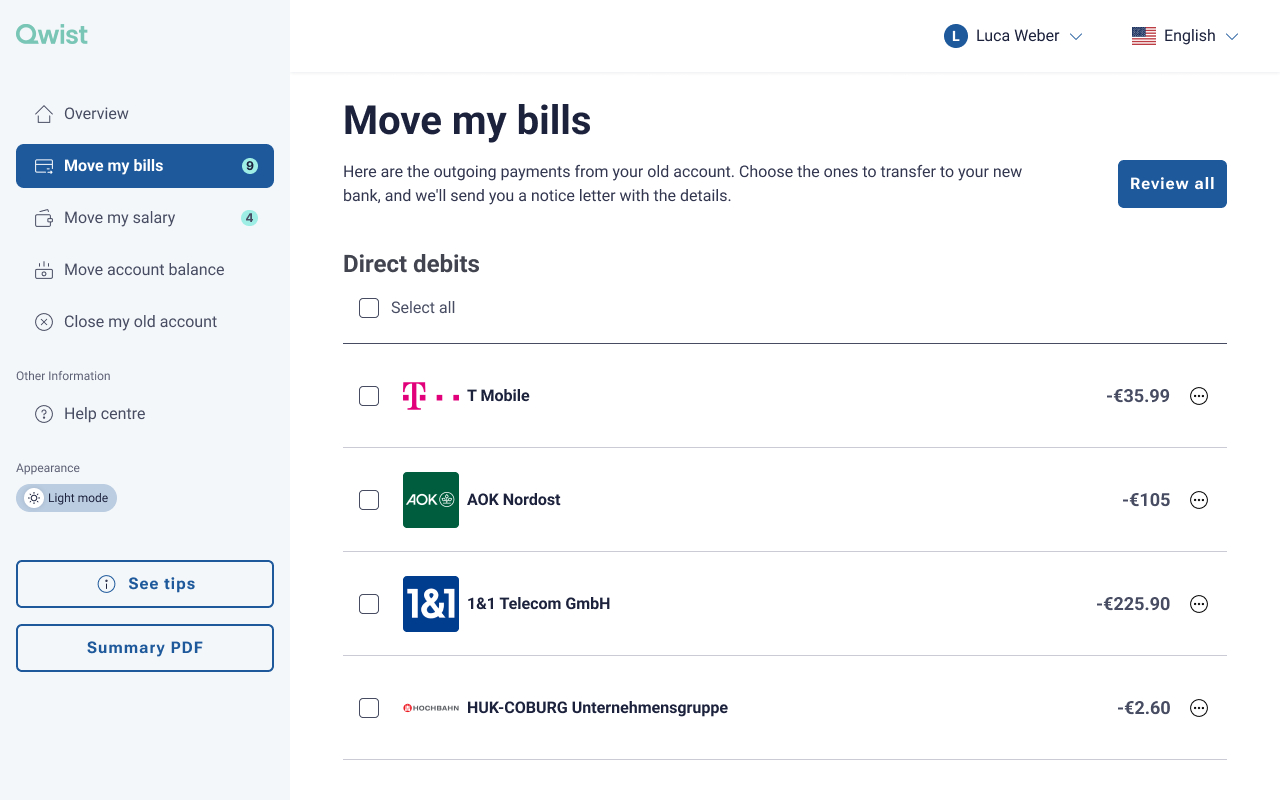Image resolution: width=1280 pixels, height=800 pixels.
Task: Open more options for 1&1 Telecom GmbH
Action: [1199, 604]
